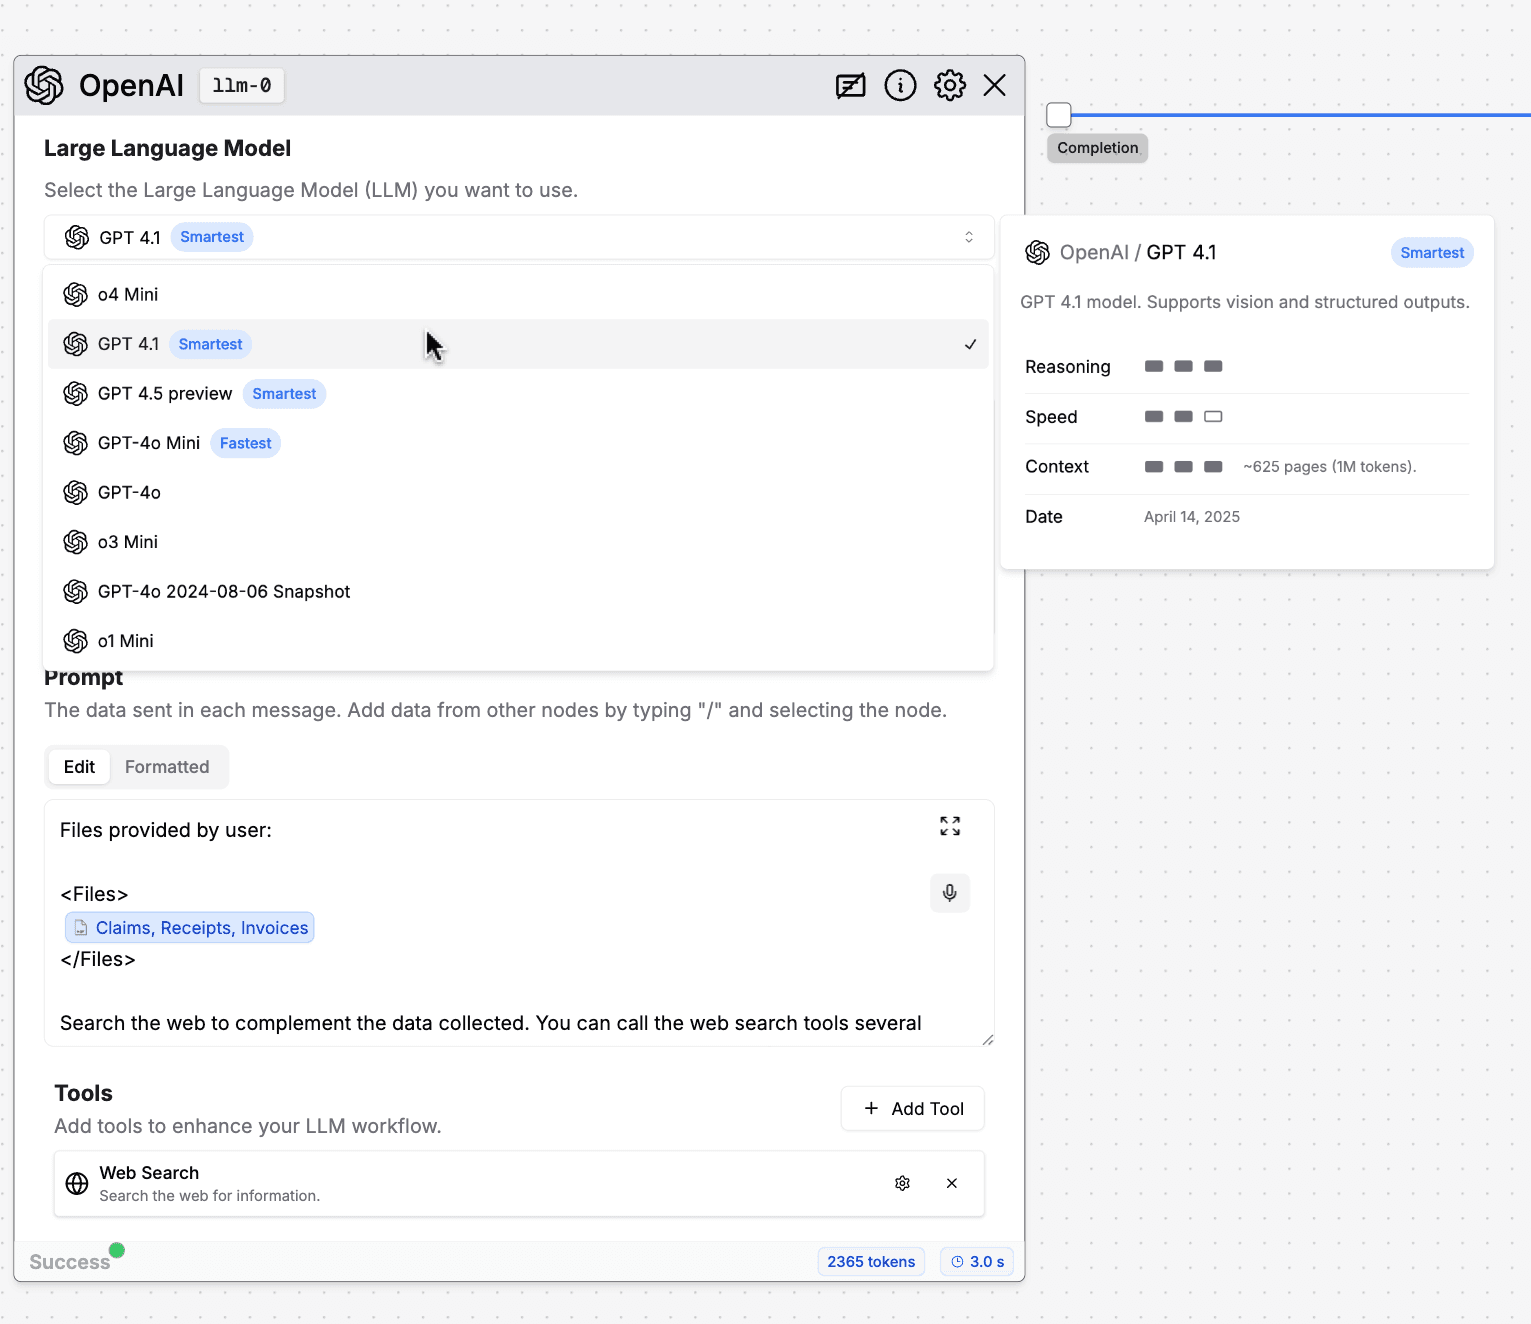The width and height of the screenshot is (1531, 1324).
Task: Switch to the Edit prompt tab
Action: pos(79,767)
